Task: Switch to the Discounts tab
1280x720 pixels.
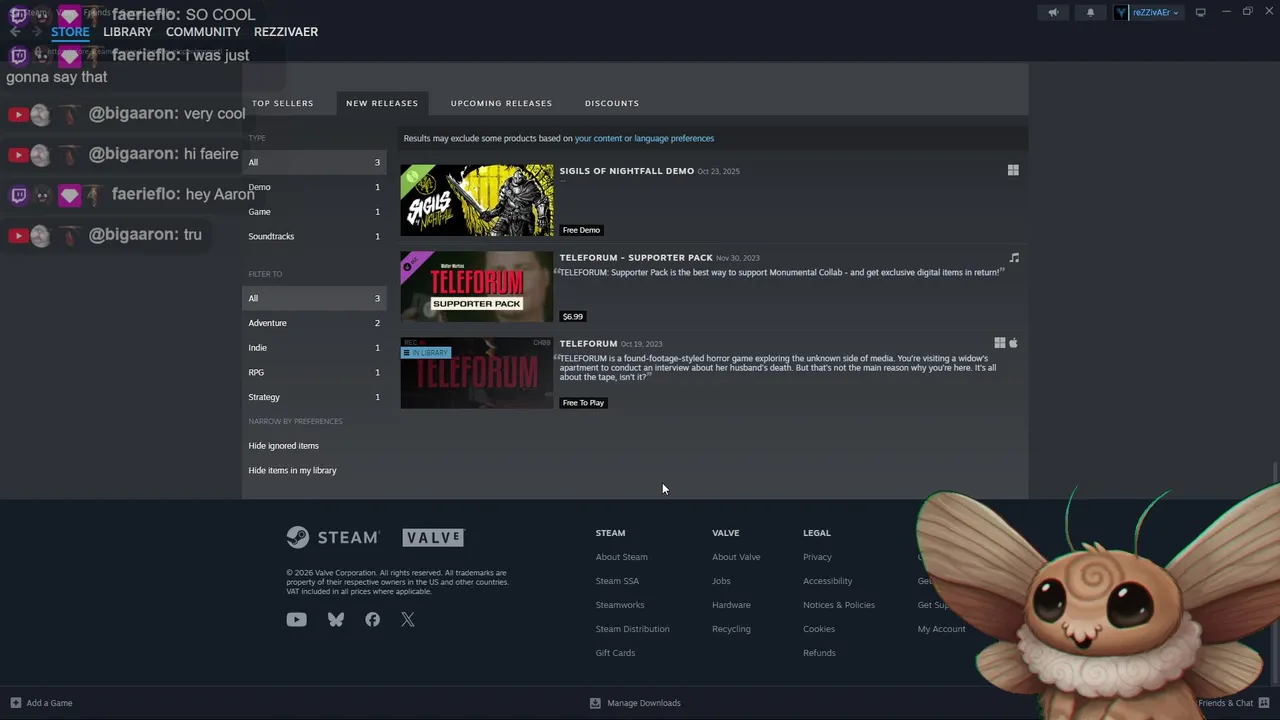Action: [612, 103]
